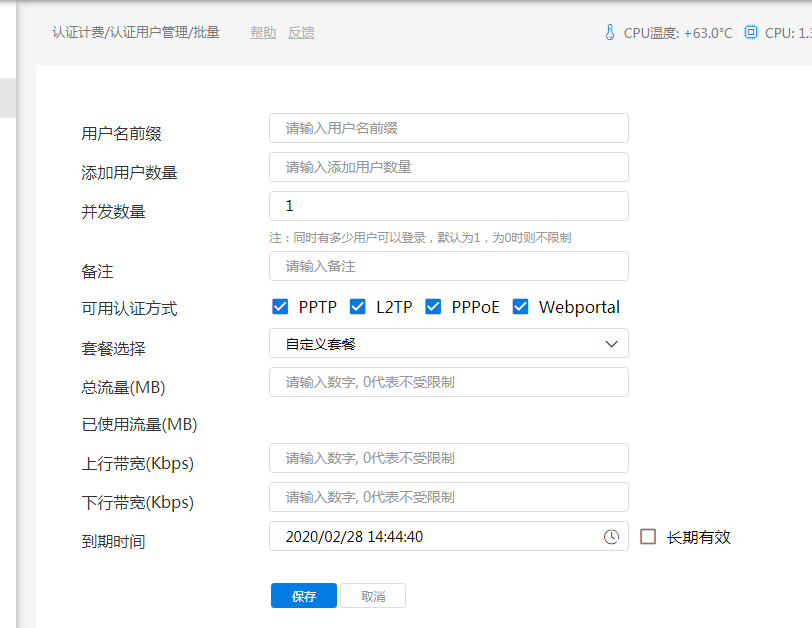812x628 pixels.
Task: Click the 保存 button
Action: coord(303,596)
